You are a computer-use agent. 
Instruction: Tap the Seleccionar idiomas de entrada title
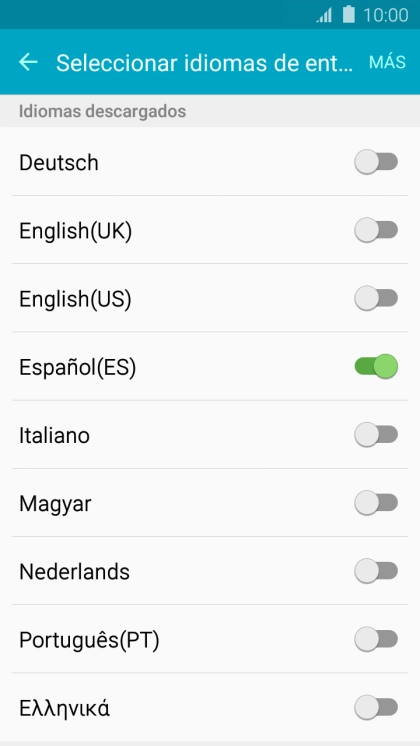205,63
